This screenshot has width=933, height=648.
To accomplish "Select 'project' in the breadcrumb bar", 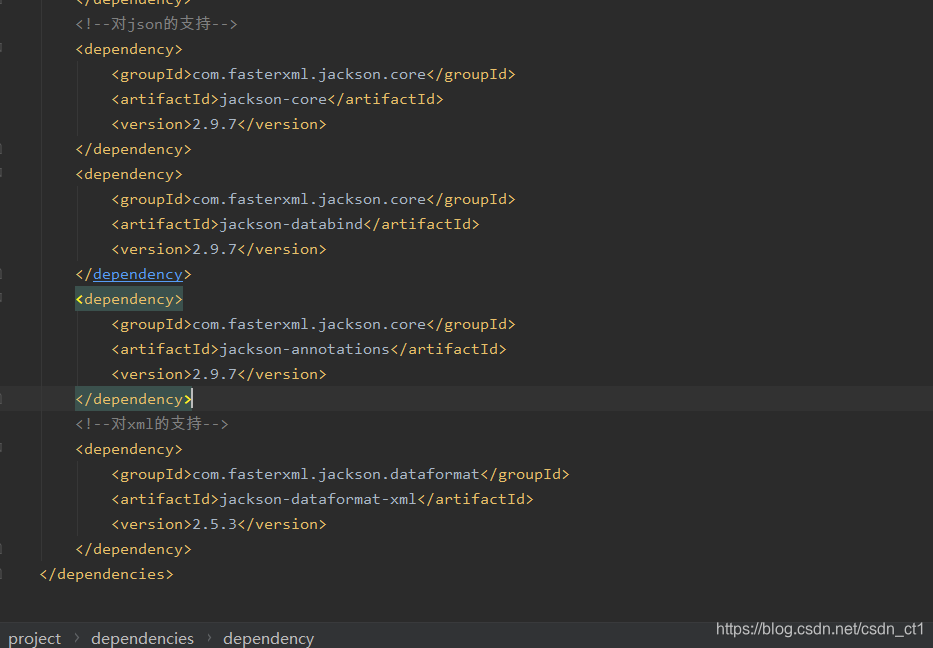I will point(35,638).
